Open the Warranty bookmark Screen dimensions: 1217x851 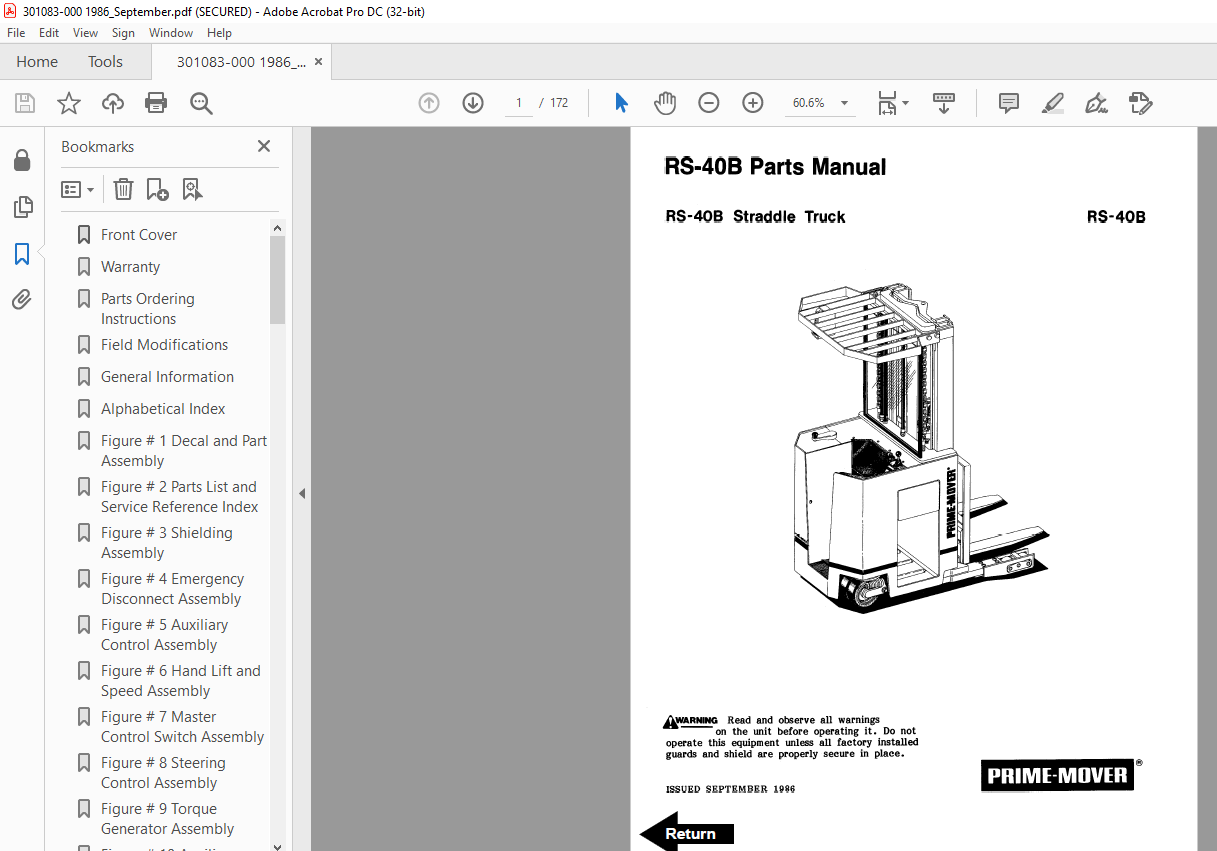(x=130, y=267)
